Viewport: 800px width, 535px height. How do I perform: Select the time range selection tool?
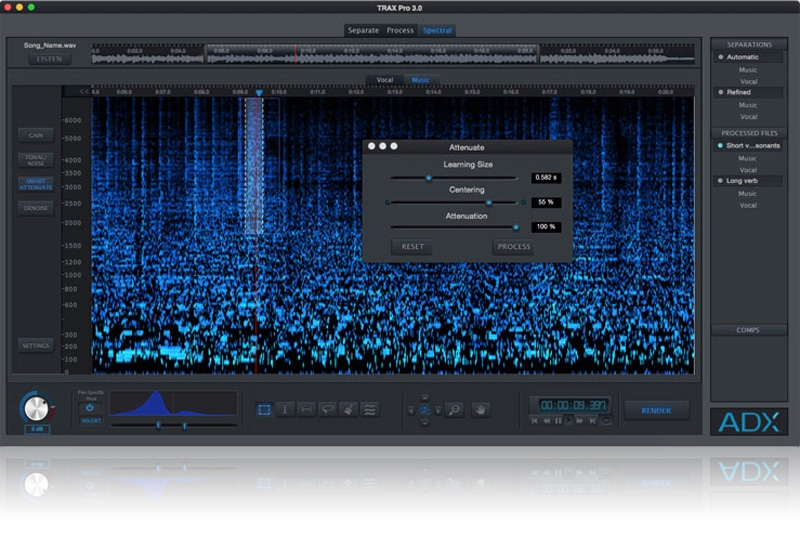[285, 409]
